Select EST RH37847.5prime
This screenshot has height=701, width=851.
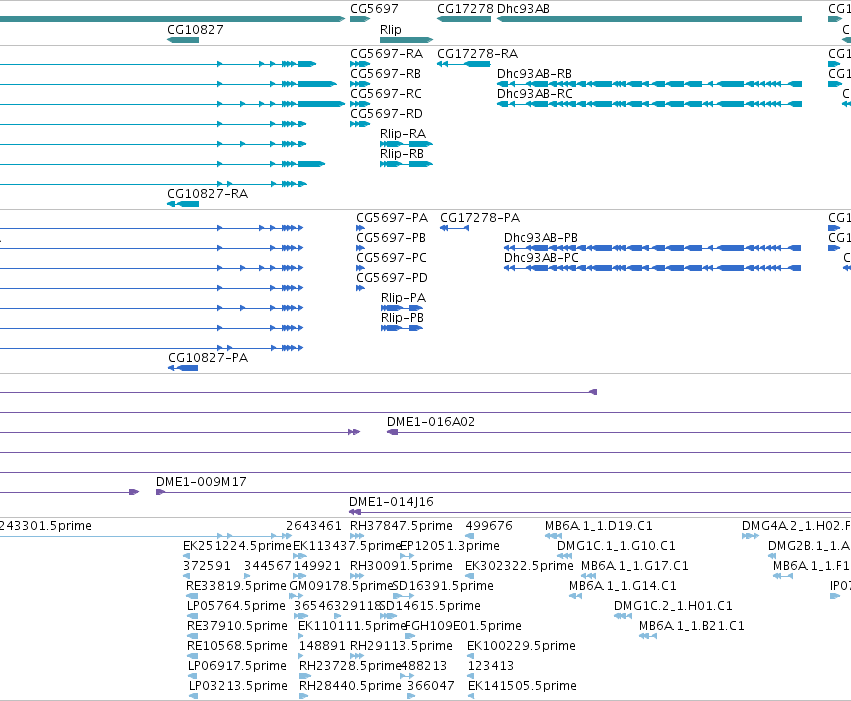tap(401, 526)
